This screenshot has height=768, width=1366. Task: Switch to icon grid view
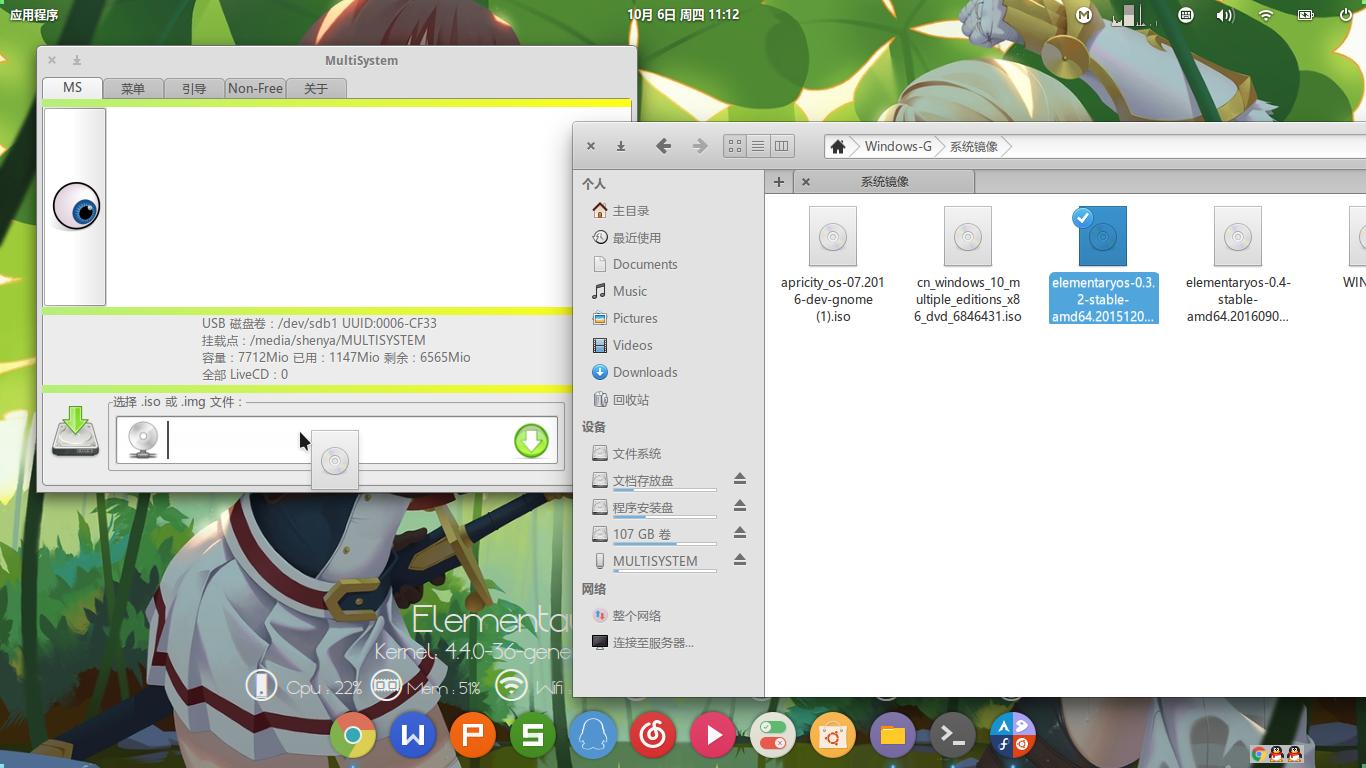pyautogui.click(x=735, y=146)
